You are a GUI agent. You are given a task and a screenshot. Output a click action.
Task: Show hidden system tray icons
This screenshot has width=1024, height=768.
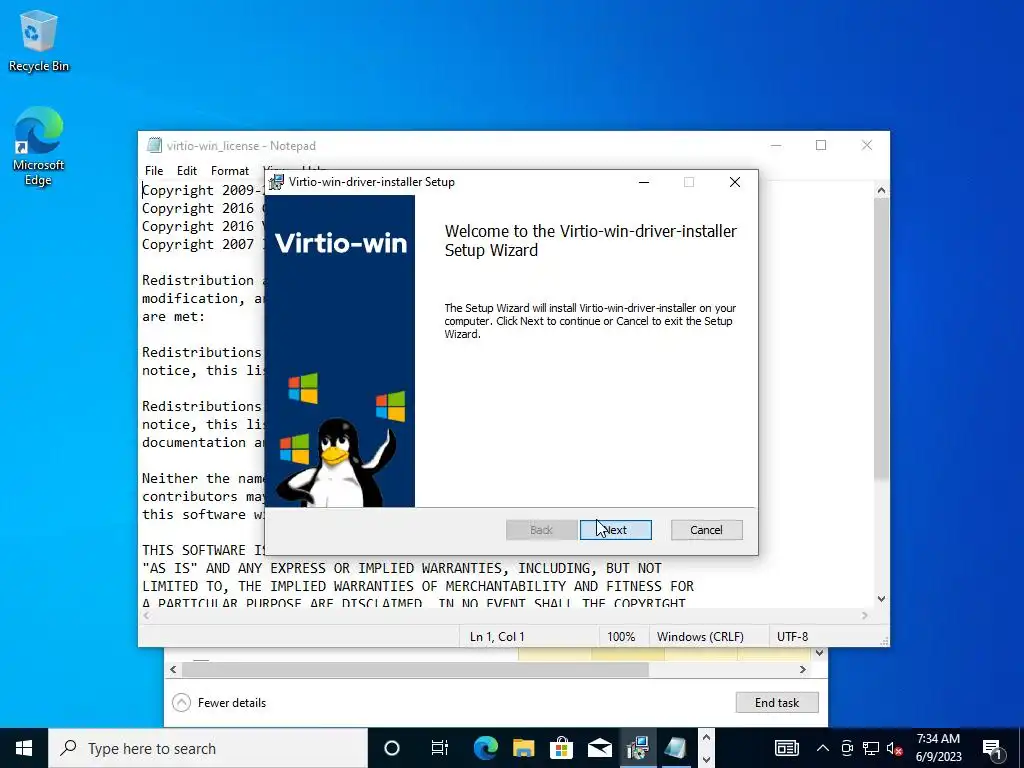(x=823, y=748)
